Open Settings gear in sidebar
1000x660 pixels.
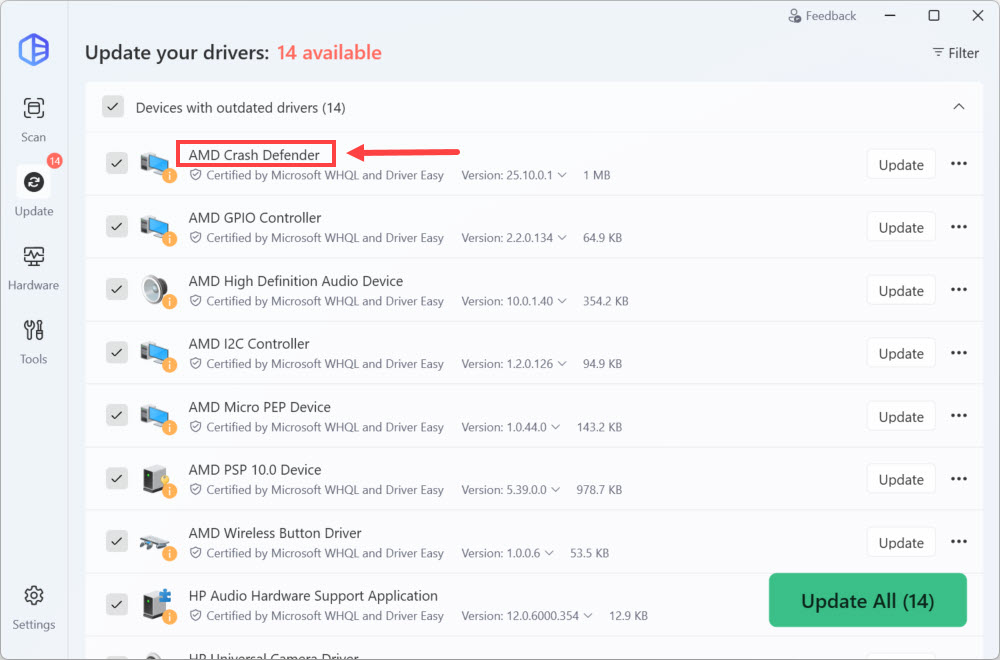tap(34, 607)
